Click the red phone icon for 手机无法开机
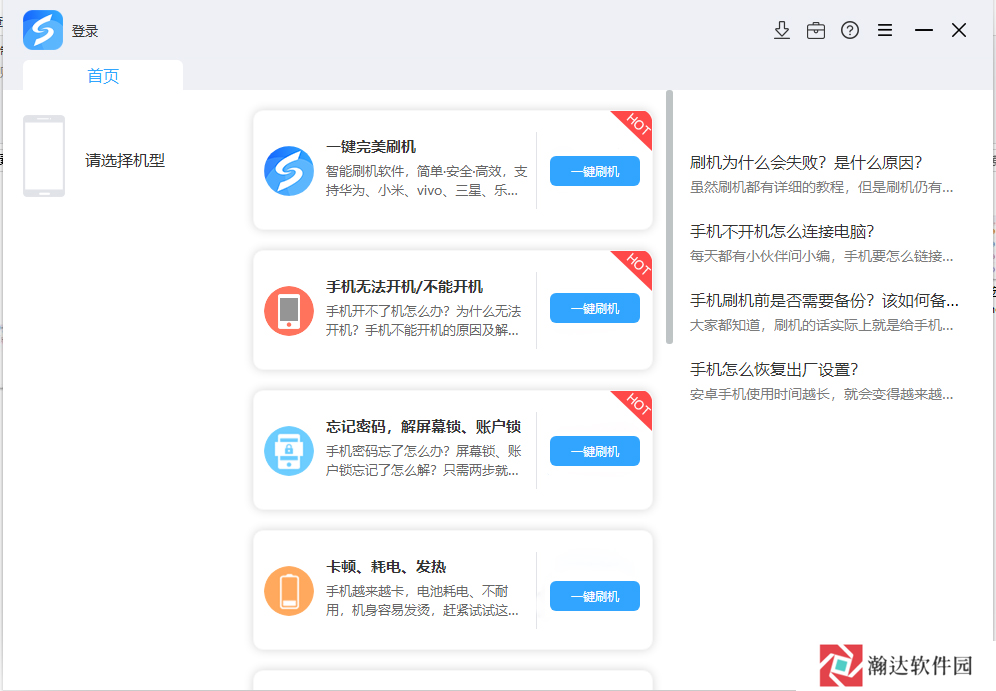This screenshot has width=996, height=691. click(x=289, y=311)
